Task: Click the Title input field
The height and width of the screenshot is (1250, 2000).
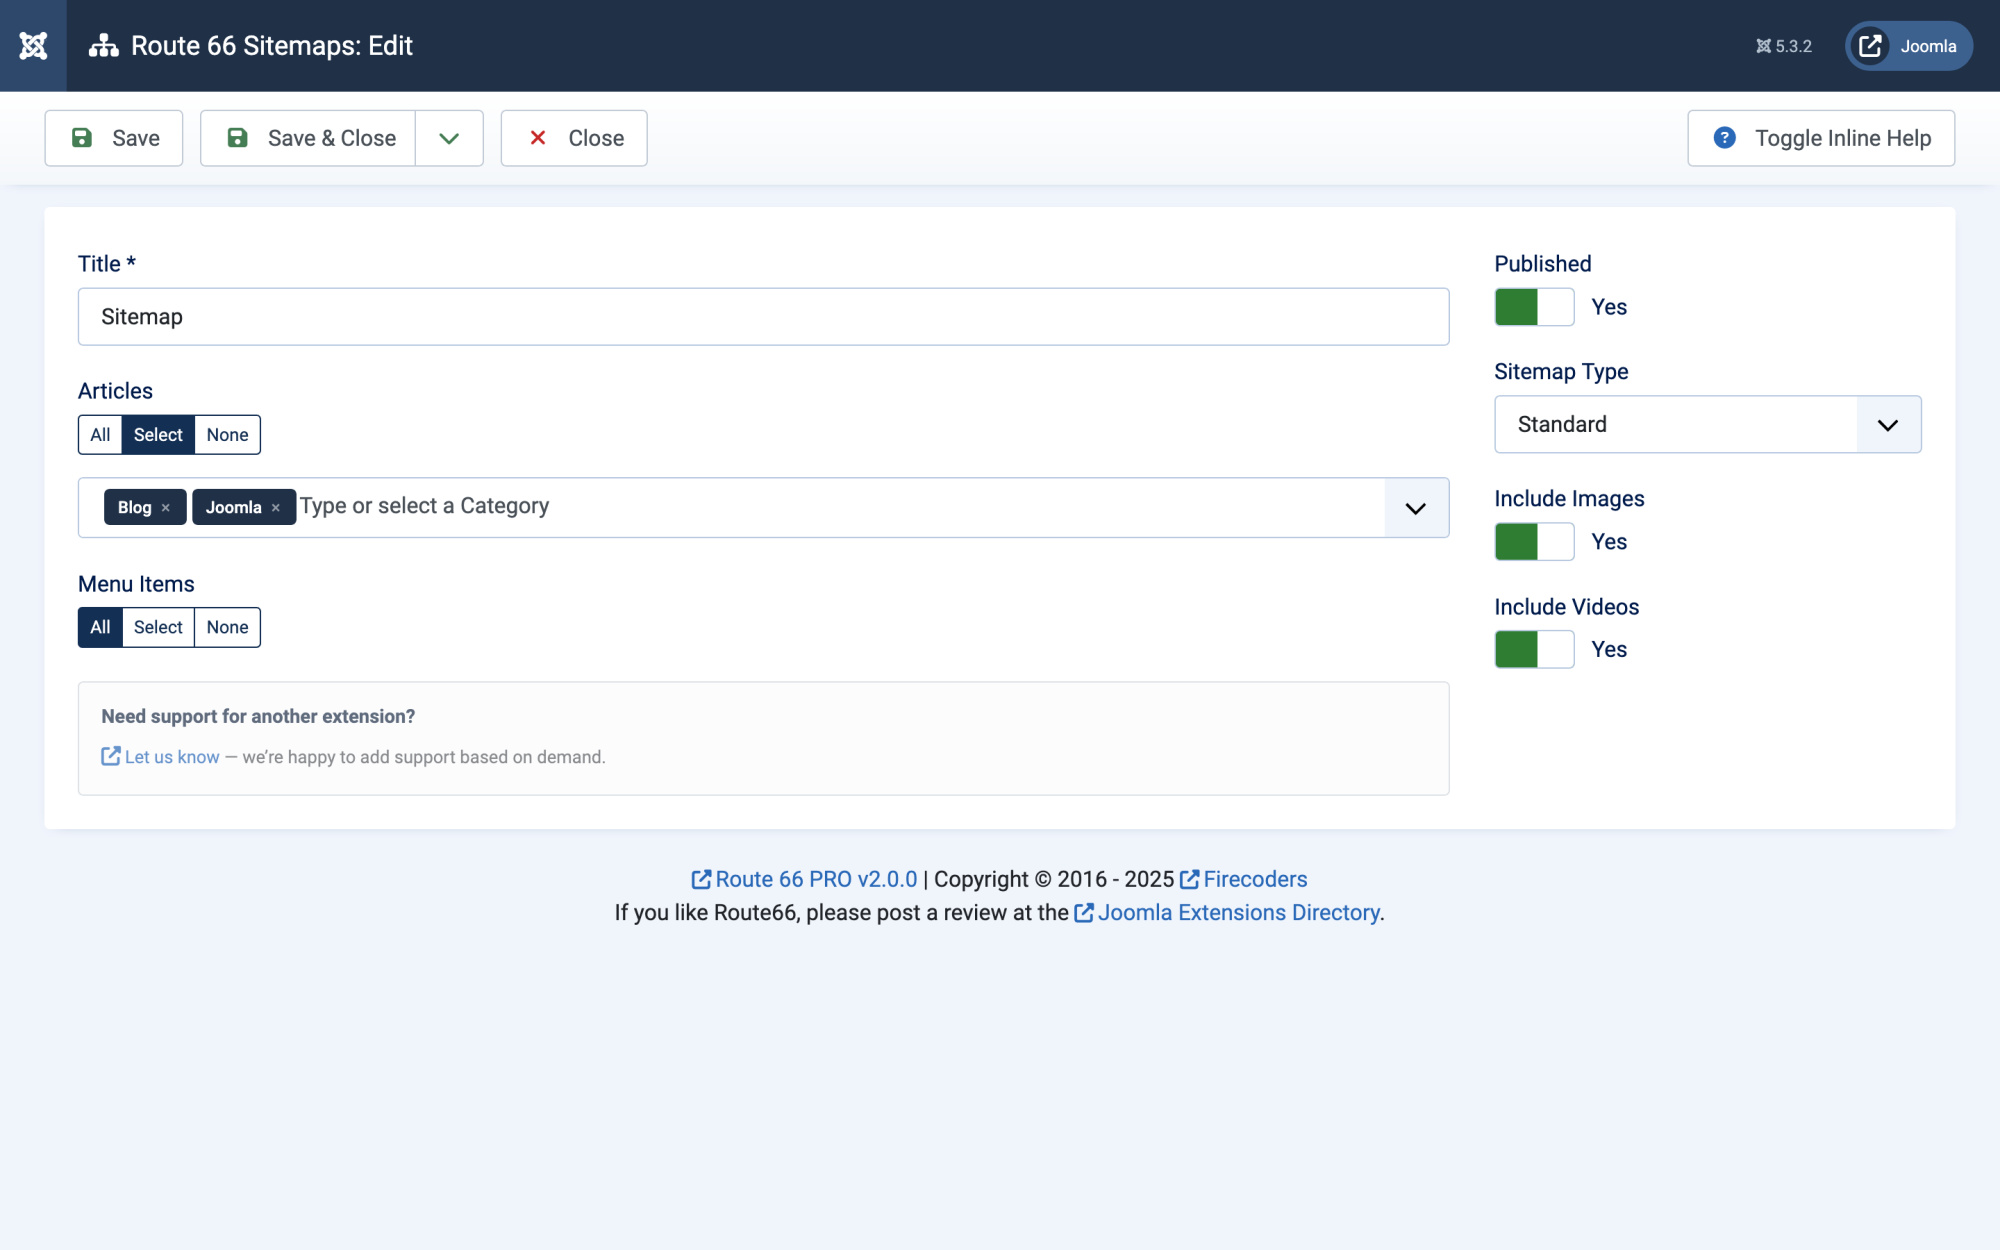Action: [x=763, y=317]
